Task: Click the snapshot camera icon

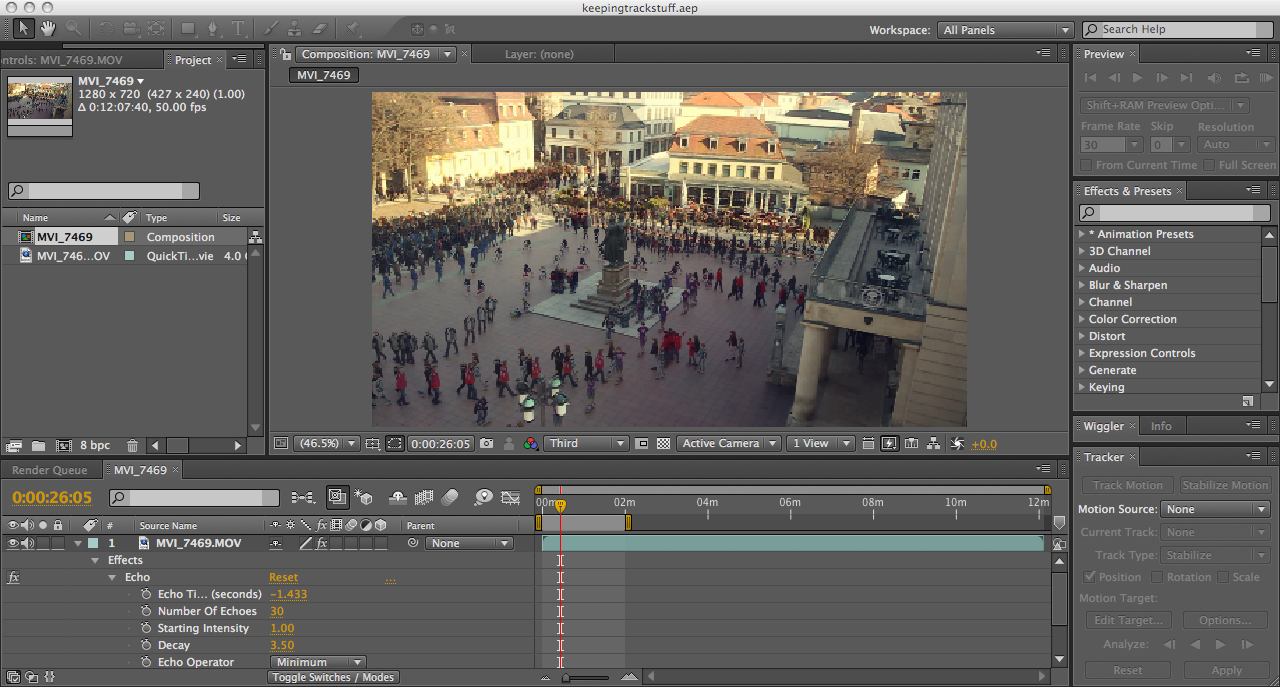Action: 487,444
